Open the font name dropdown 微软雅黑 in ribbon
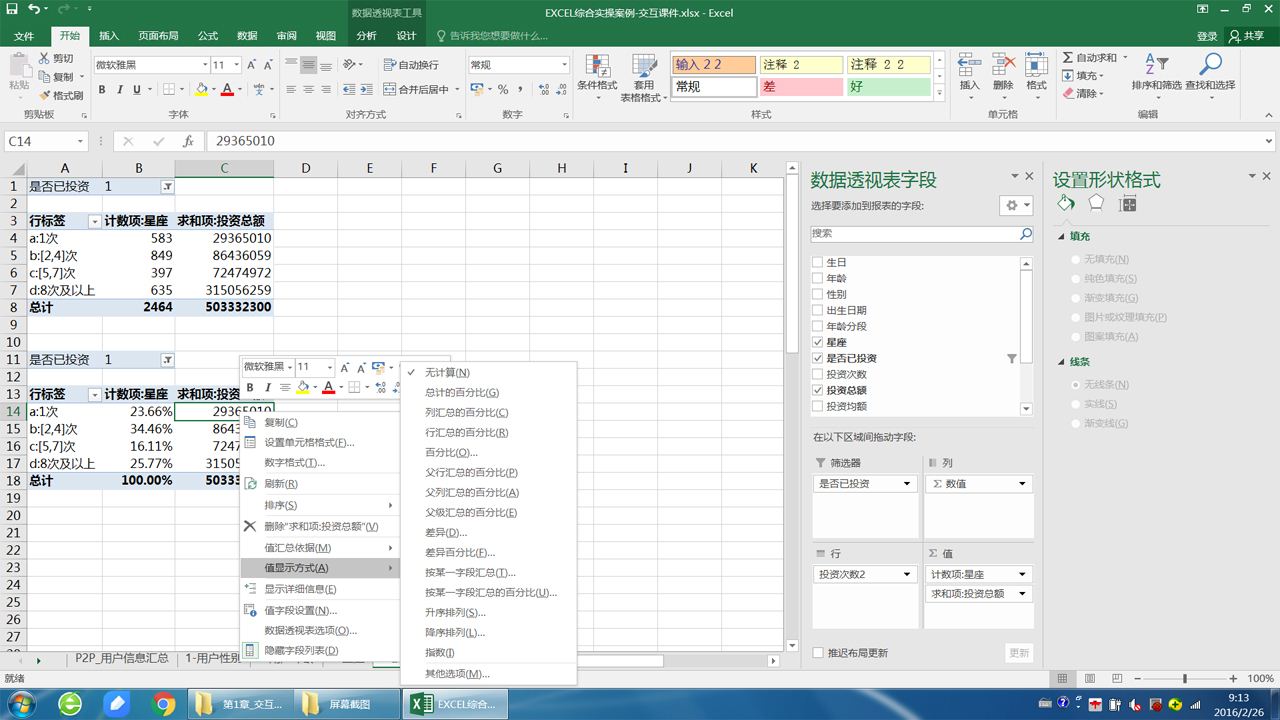Screen dimensions: 1280x720 point(203,64)
